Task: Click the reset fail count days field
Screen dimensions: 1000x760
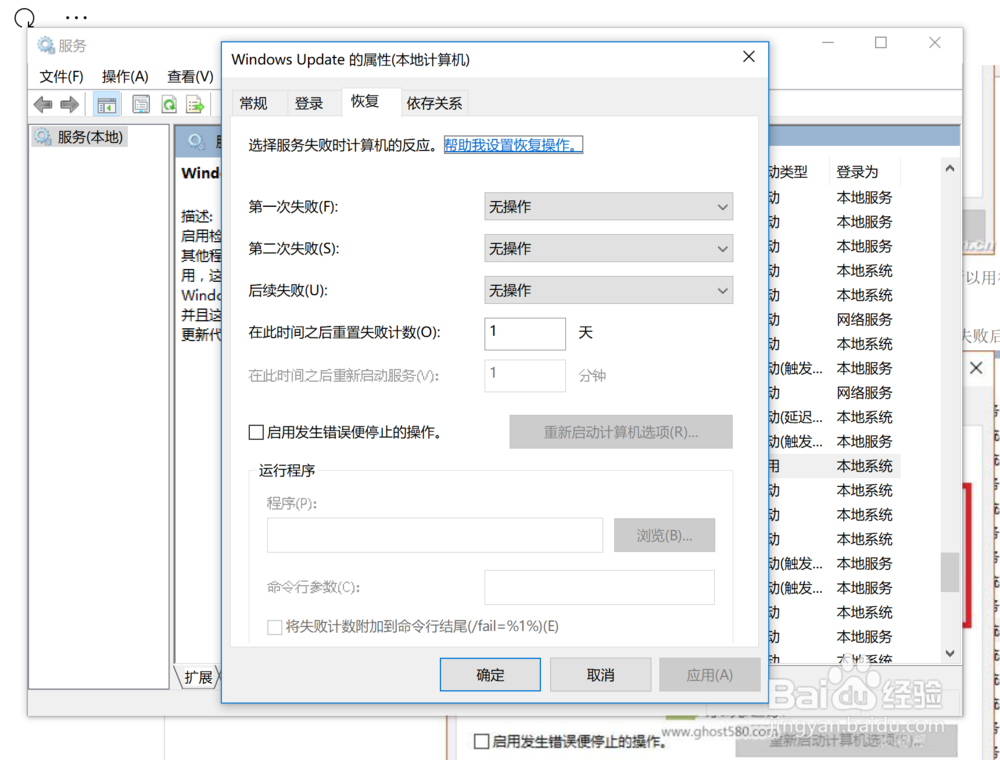Action: tap(525, 333)
